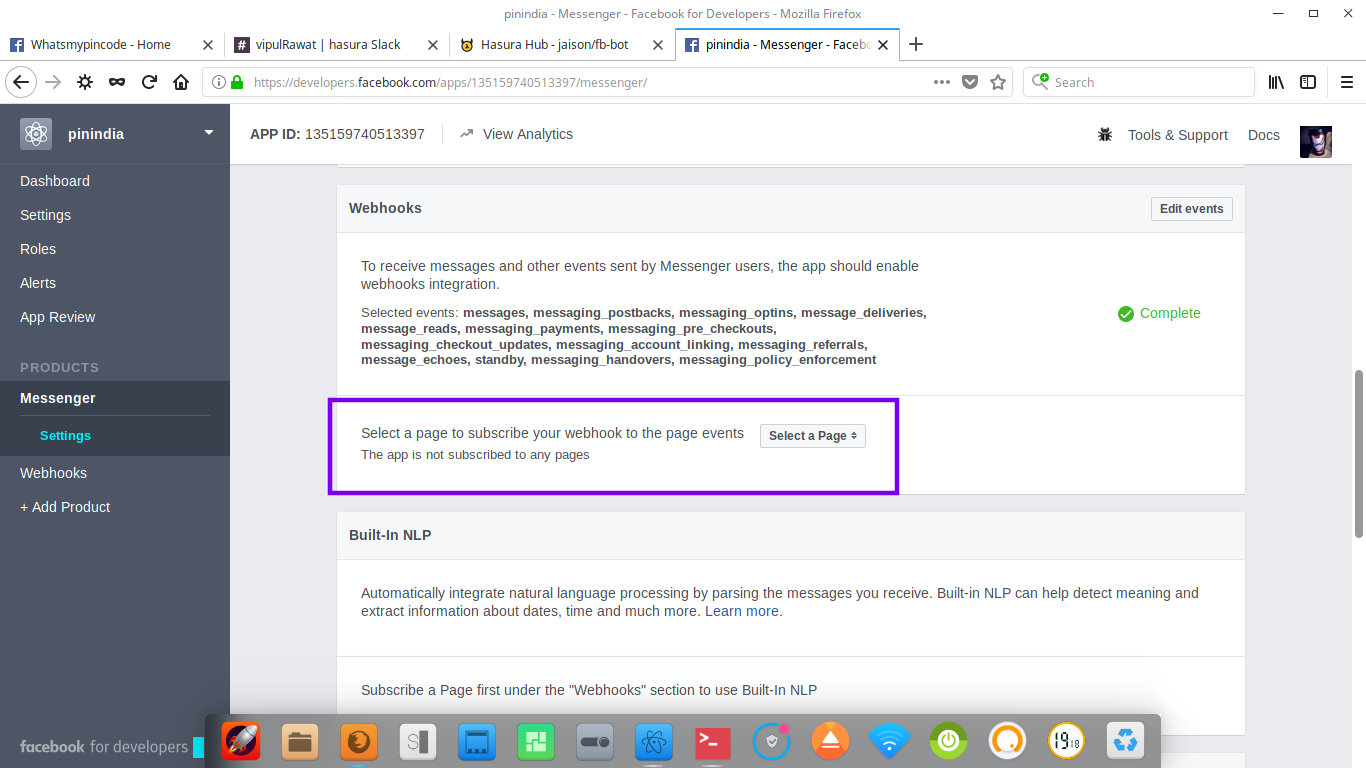Save the page to Pocket
The height and width of the screenshot is (768, 1366).
coord(970,82)
